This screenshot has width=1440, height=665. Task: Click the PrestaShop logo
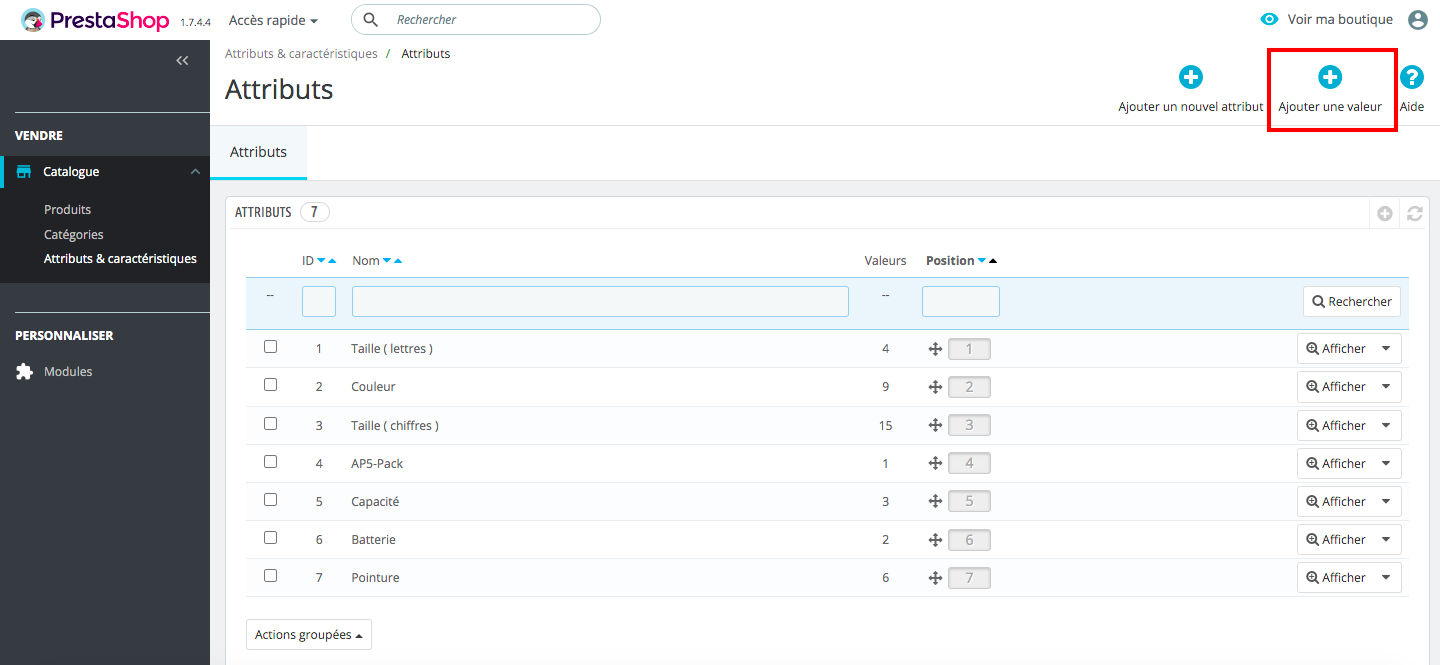click(x=96, y=20)
